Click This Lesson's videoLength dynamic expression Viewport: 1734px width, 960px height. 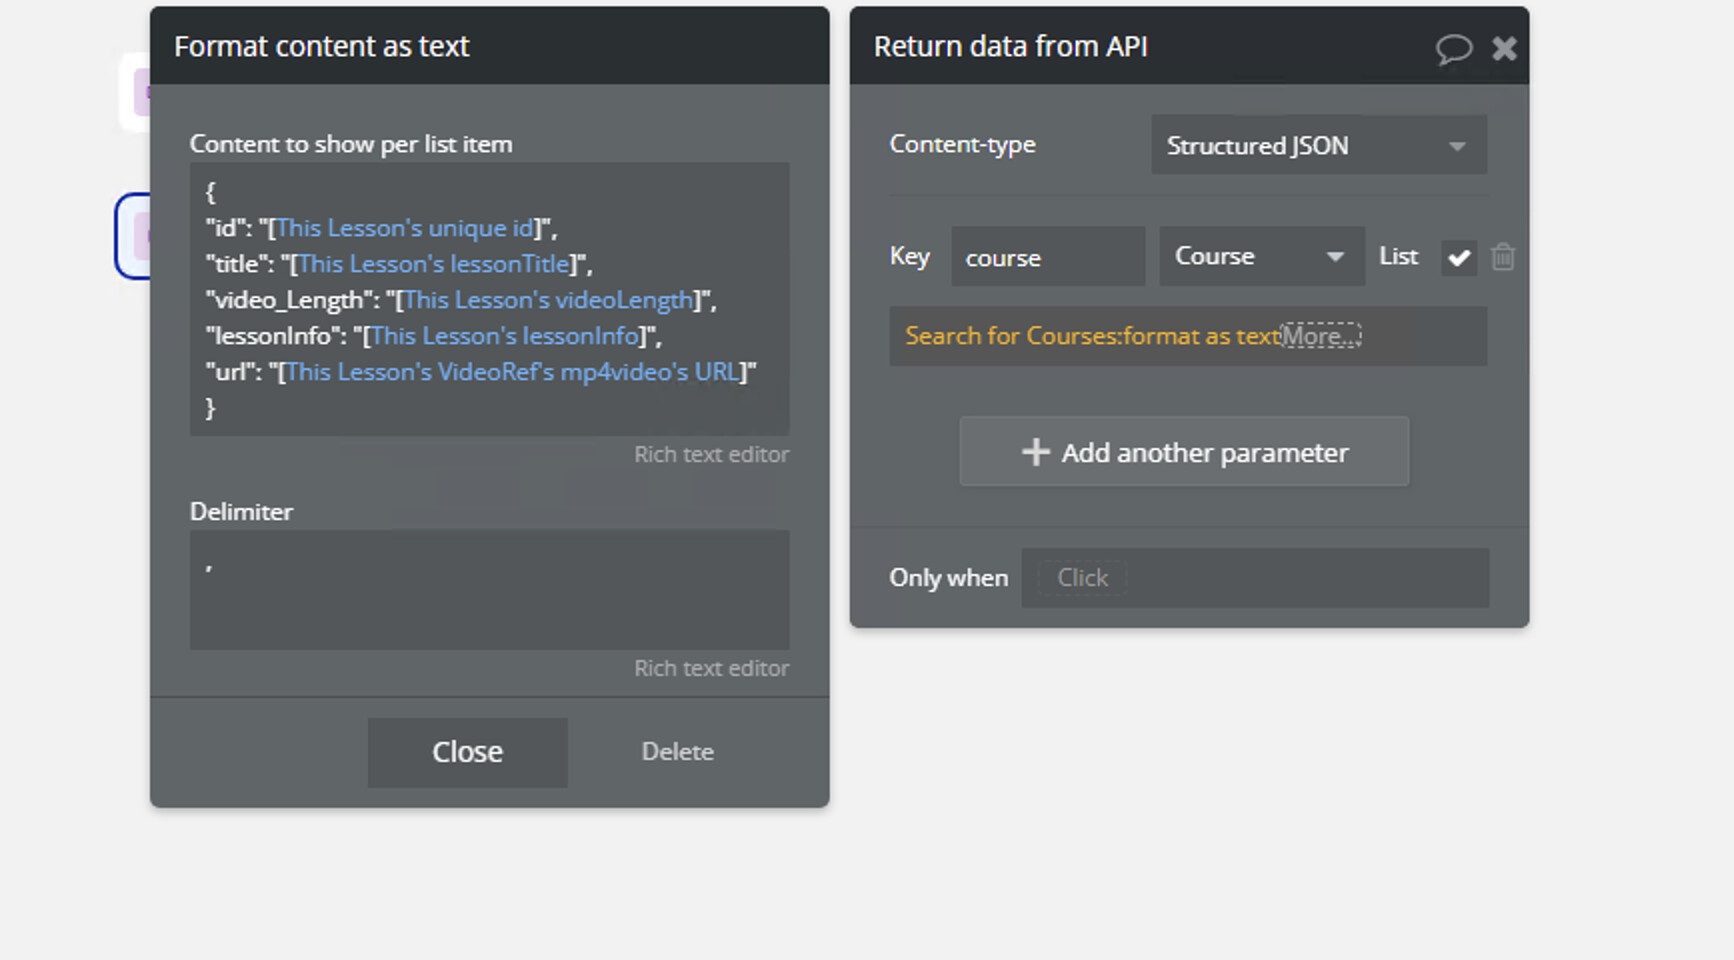[x=548, y=301]
